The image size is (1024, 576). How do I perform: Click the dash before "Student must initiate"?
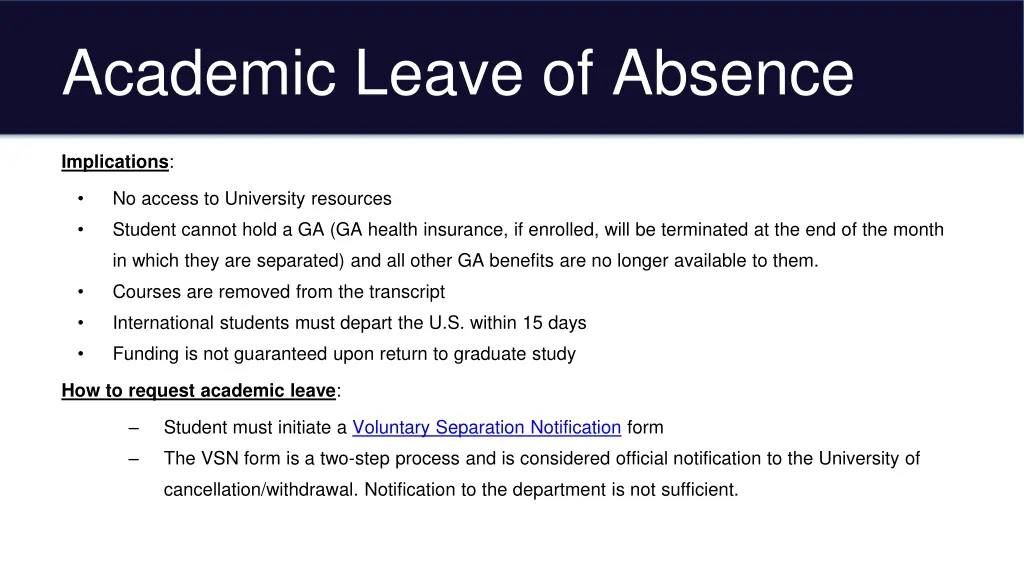click(x=134, y=428)
